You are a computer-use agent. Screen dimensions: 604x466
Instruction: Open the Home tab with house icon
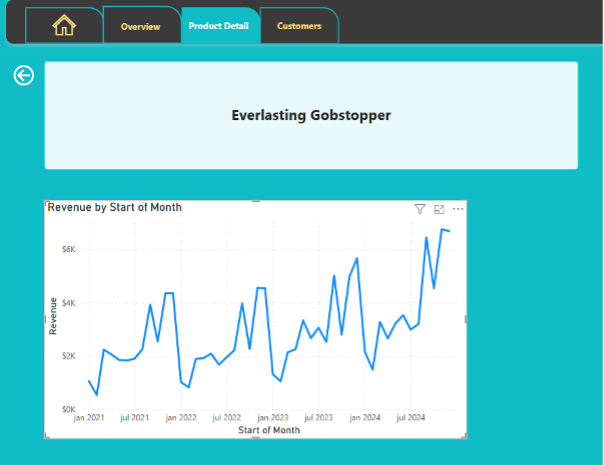[64, 25]
